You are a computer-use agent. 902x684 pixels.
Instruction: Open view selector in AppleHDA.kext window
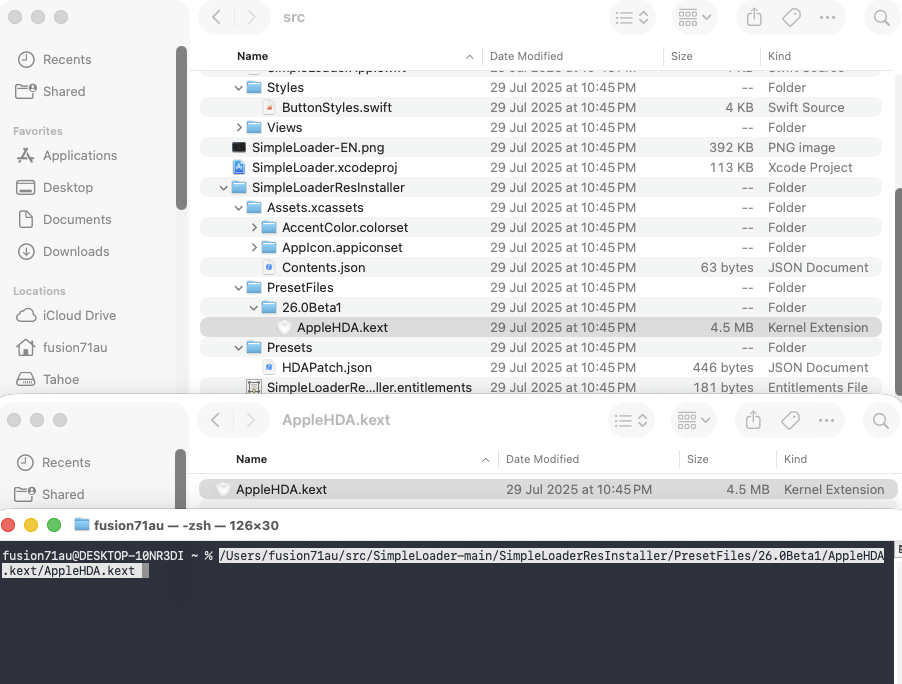pos(631,421)
